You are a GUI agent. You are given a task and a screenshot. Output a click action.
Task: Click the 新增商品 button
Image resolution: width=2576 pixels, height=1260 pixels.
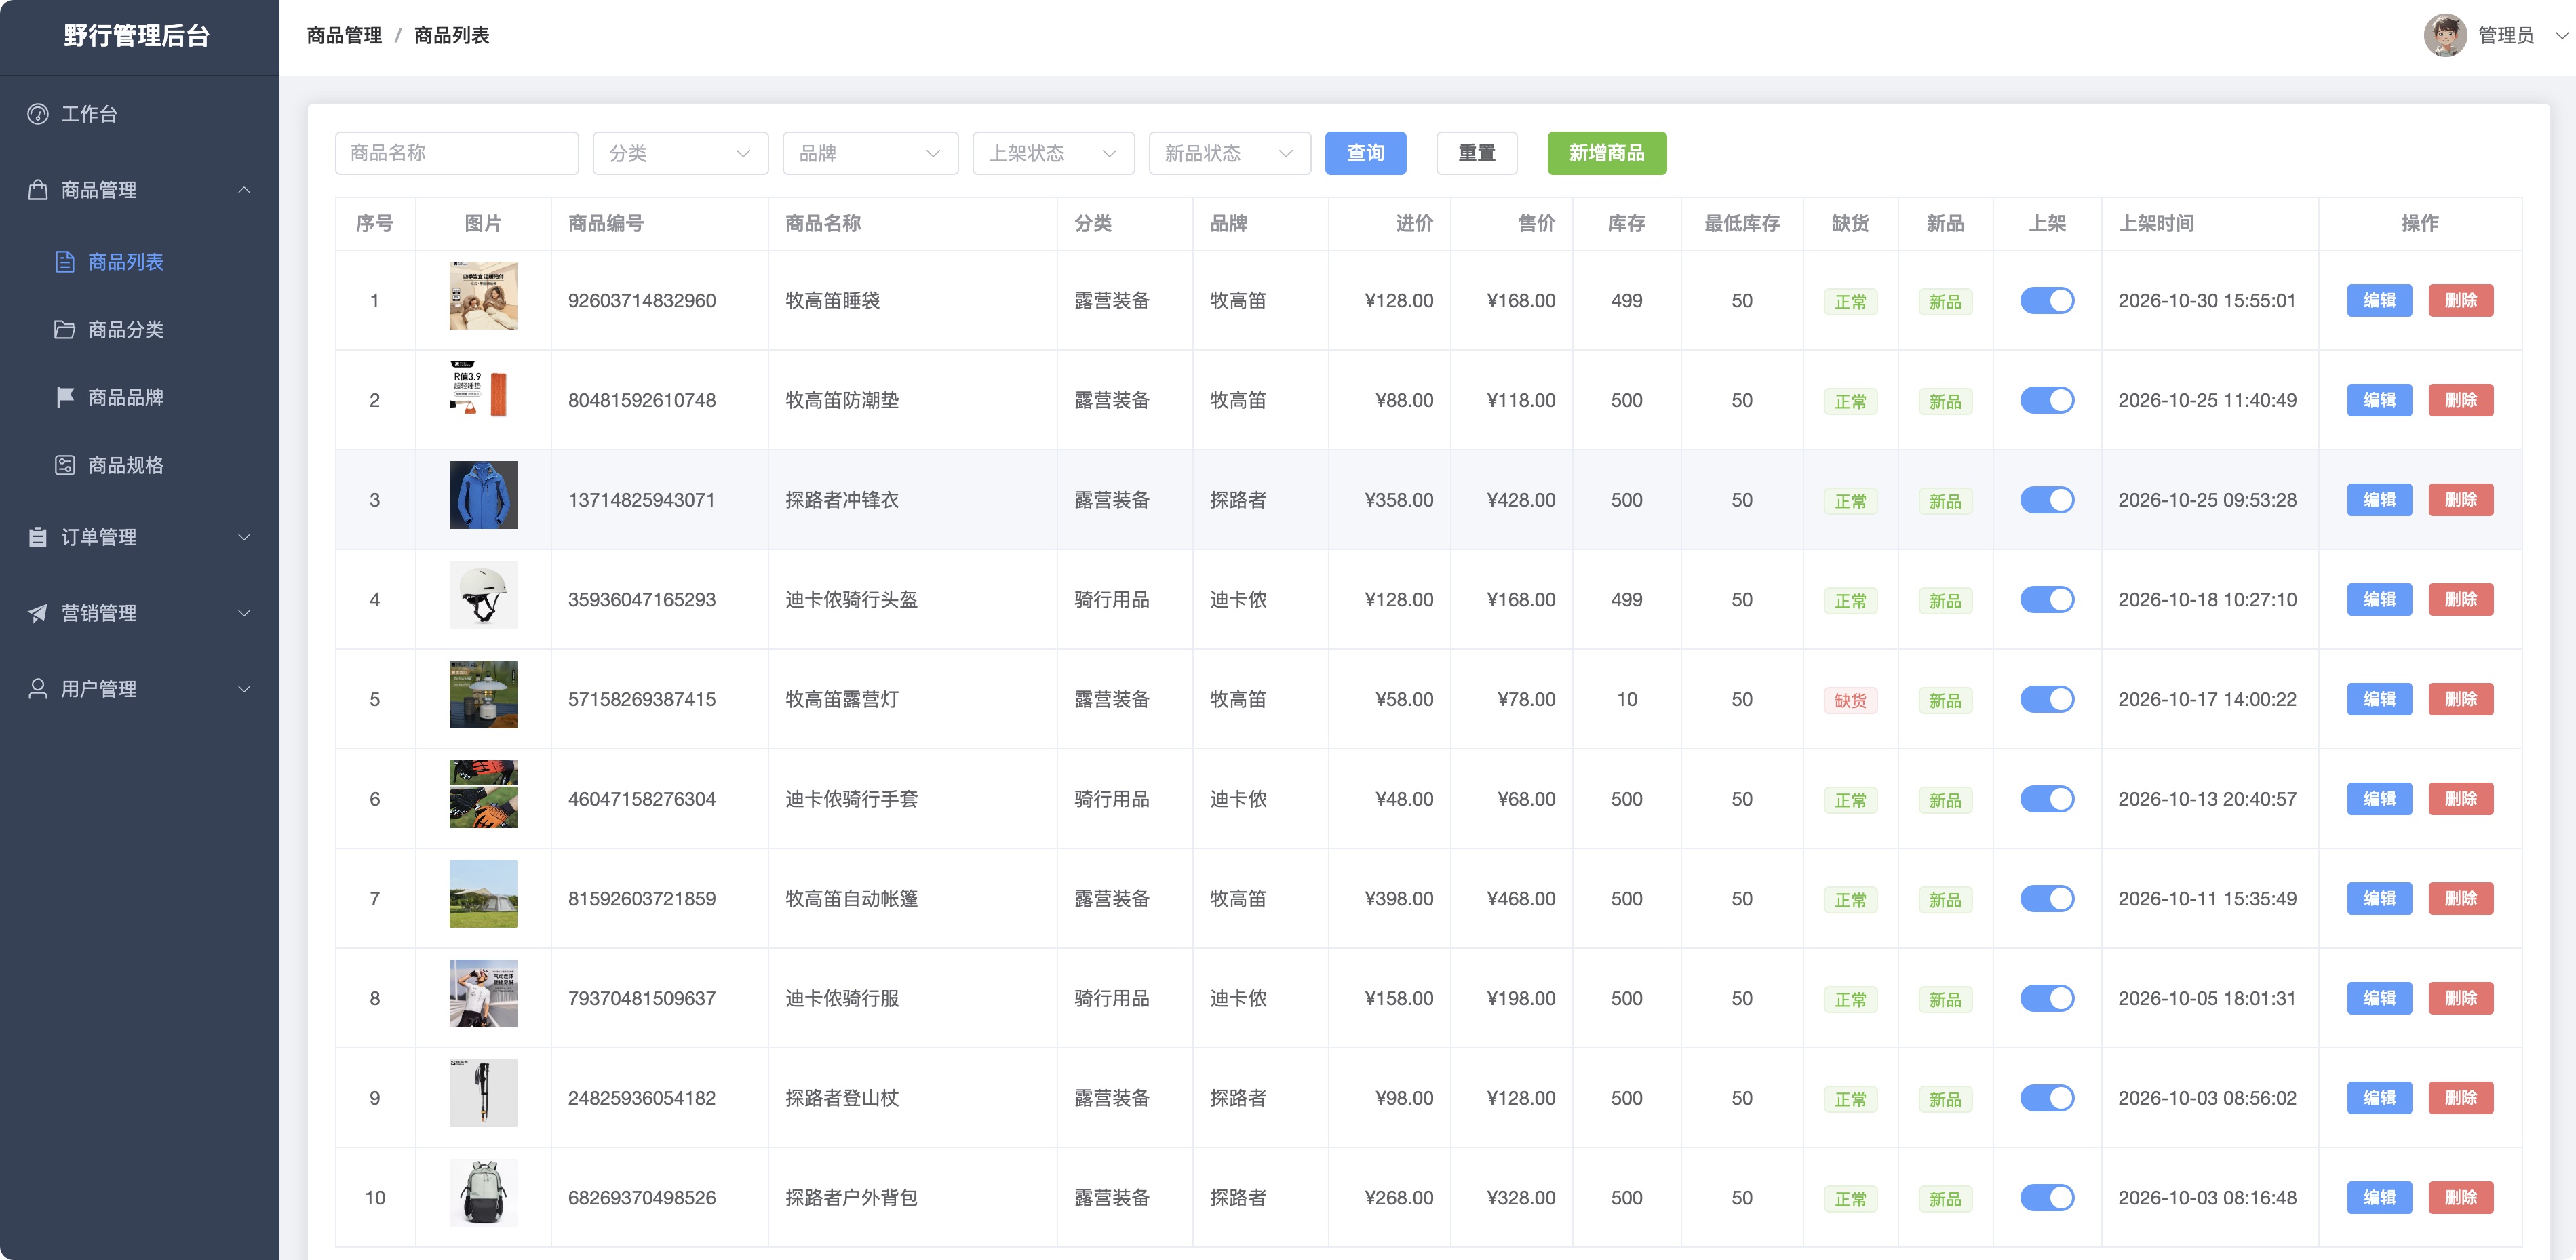tap(1606, 153)
